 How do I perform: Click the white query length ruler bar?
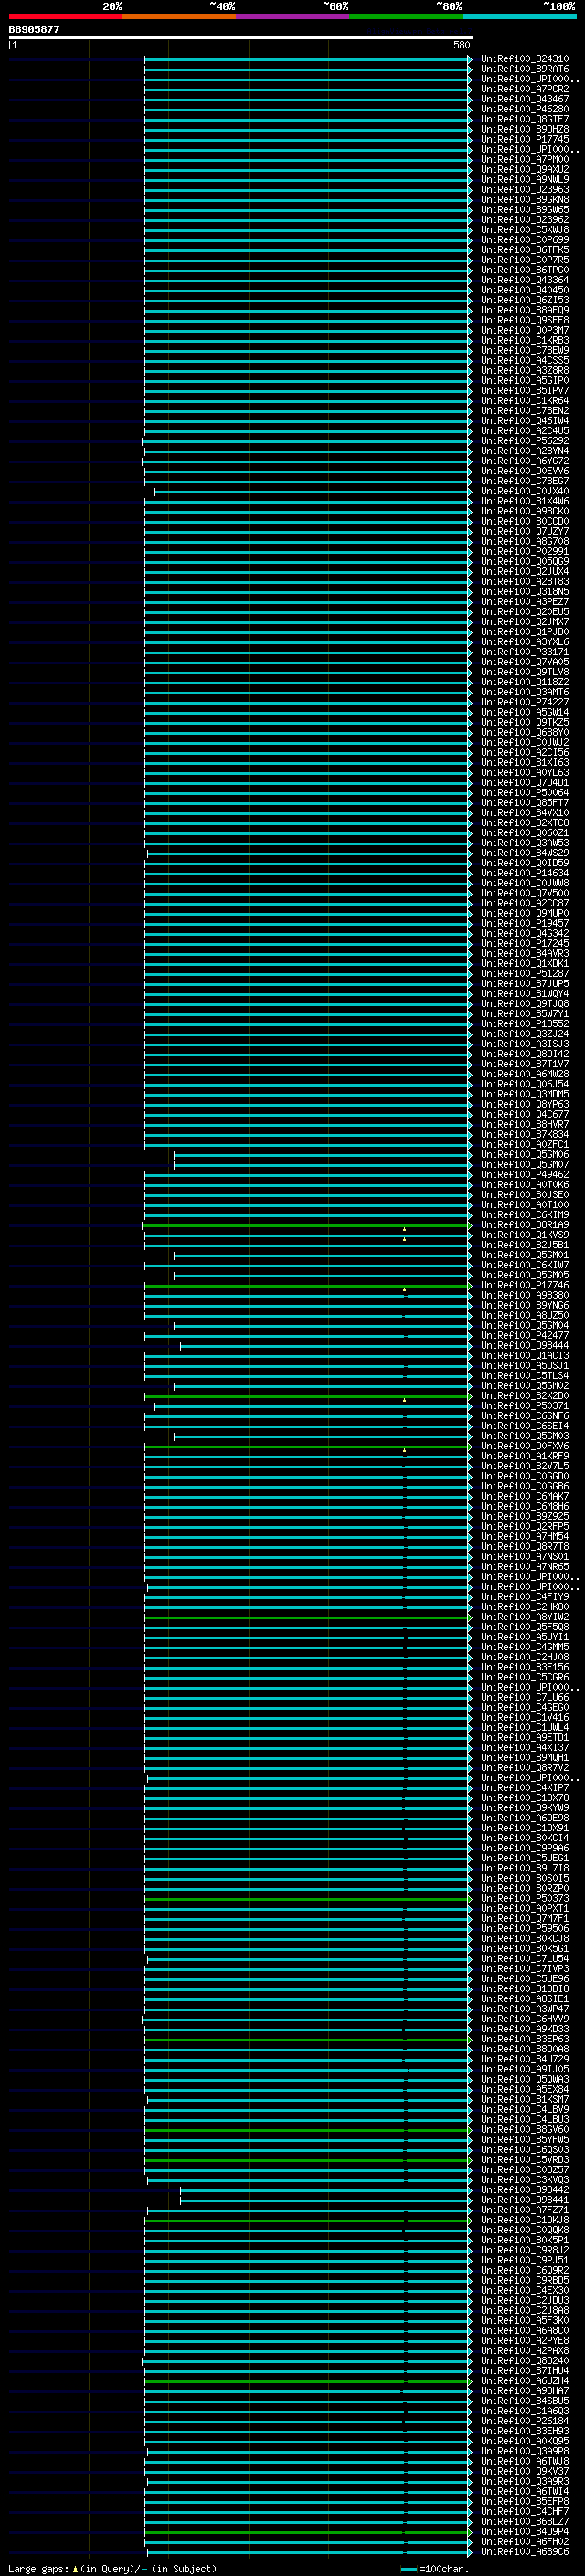pyautogui.click(x=241, y=38)
